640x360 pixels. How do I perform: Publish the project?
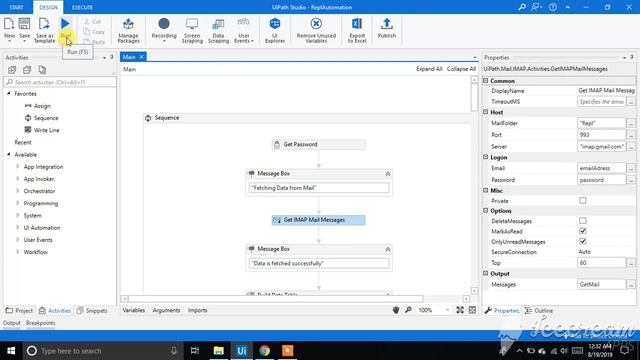coord(387,29)
